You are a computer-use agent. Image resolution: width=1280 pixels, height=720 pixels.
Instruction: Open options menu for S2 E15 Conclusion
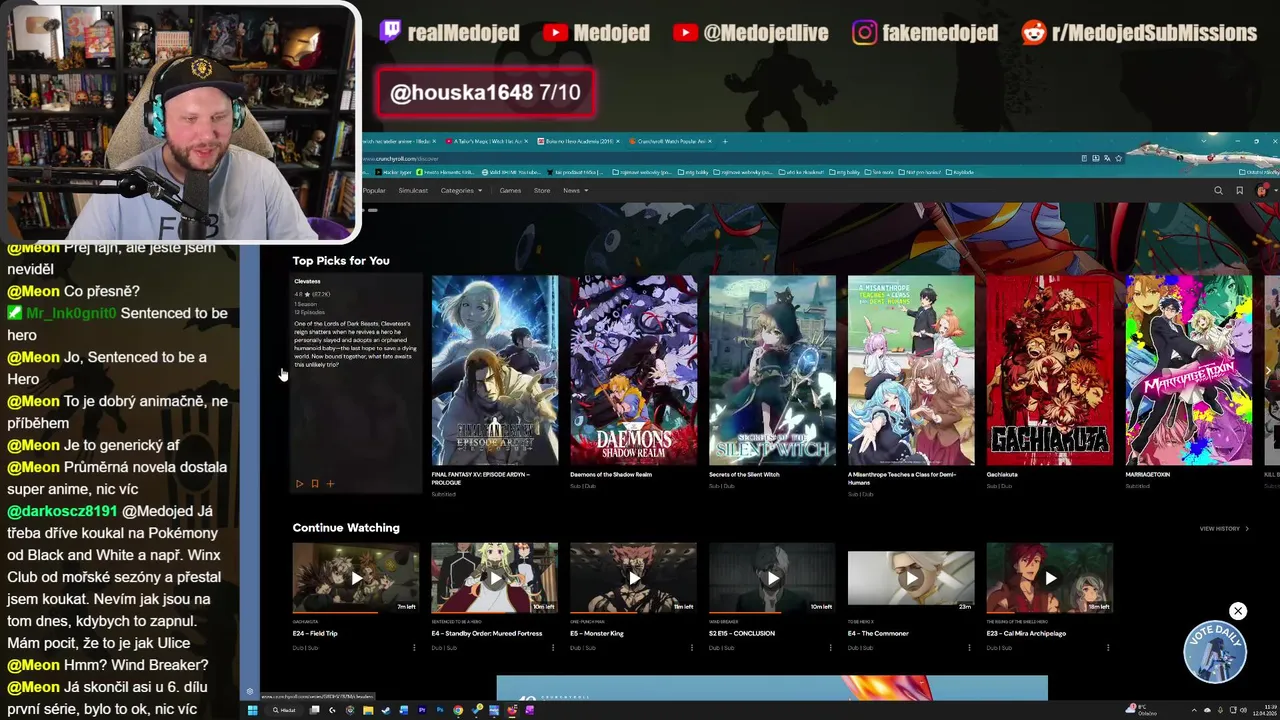click(830, 648)
